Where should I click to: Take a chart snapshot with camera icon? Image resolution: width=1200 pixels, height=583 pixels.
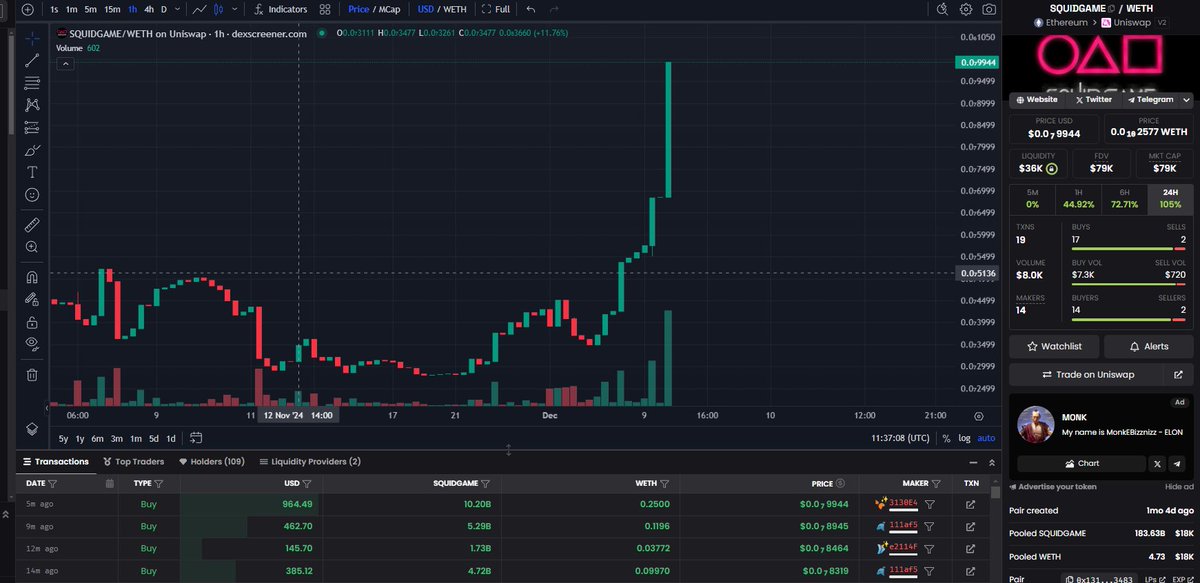point(989,9)
